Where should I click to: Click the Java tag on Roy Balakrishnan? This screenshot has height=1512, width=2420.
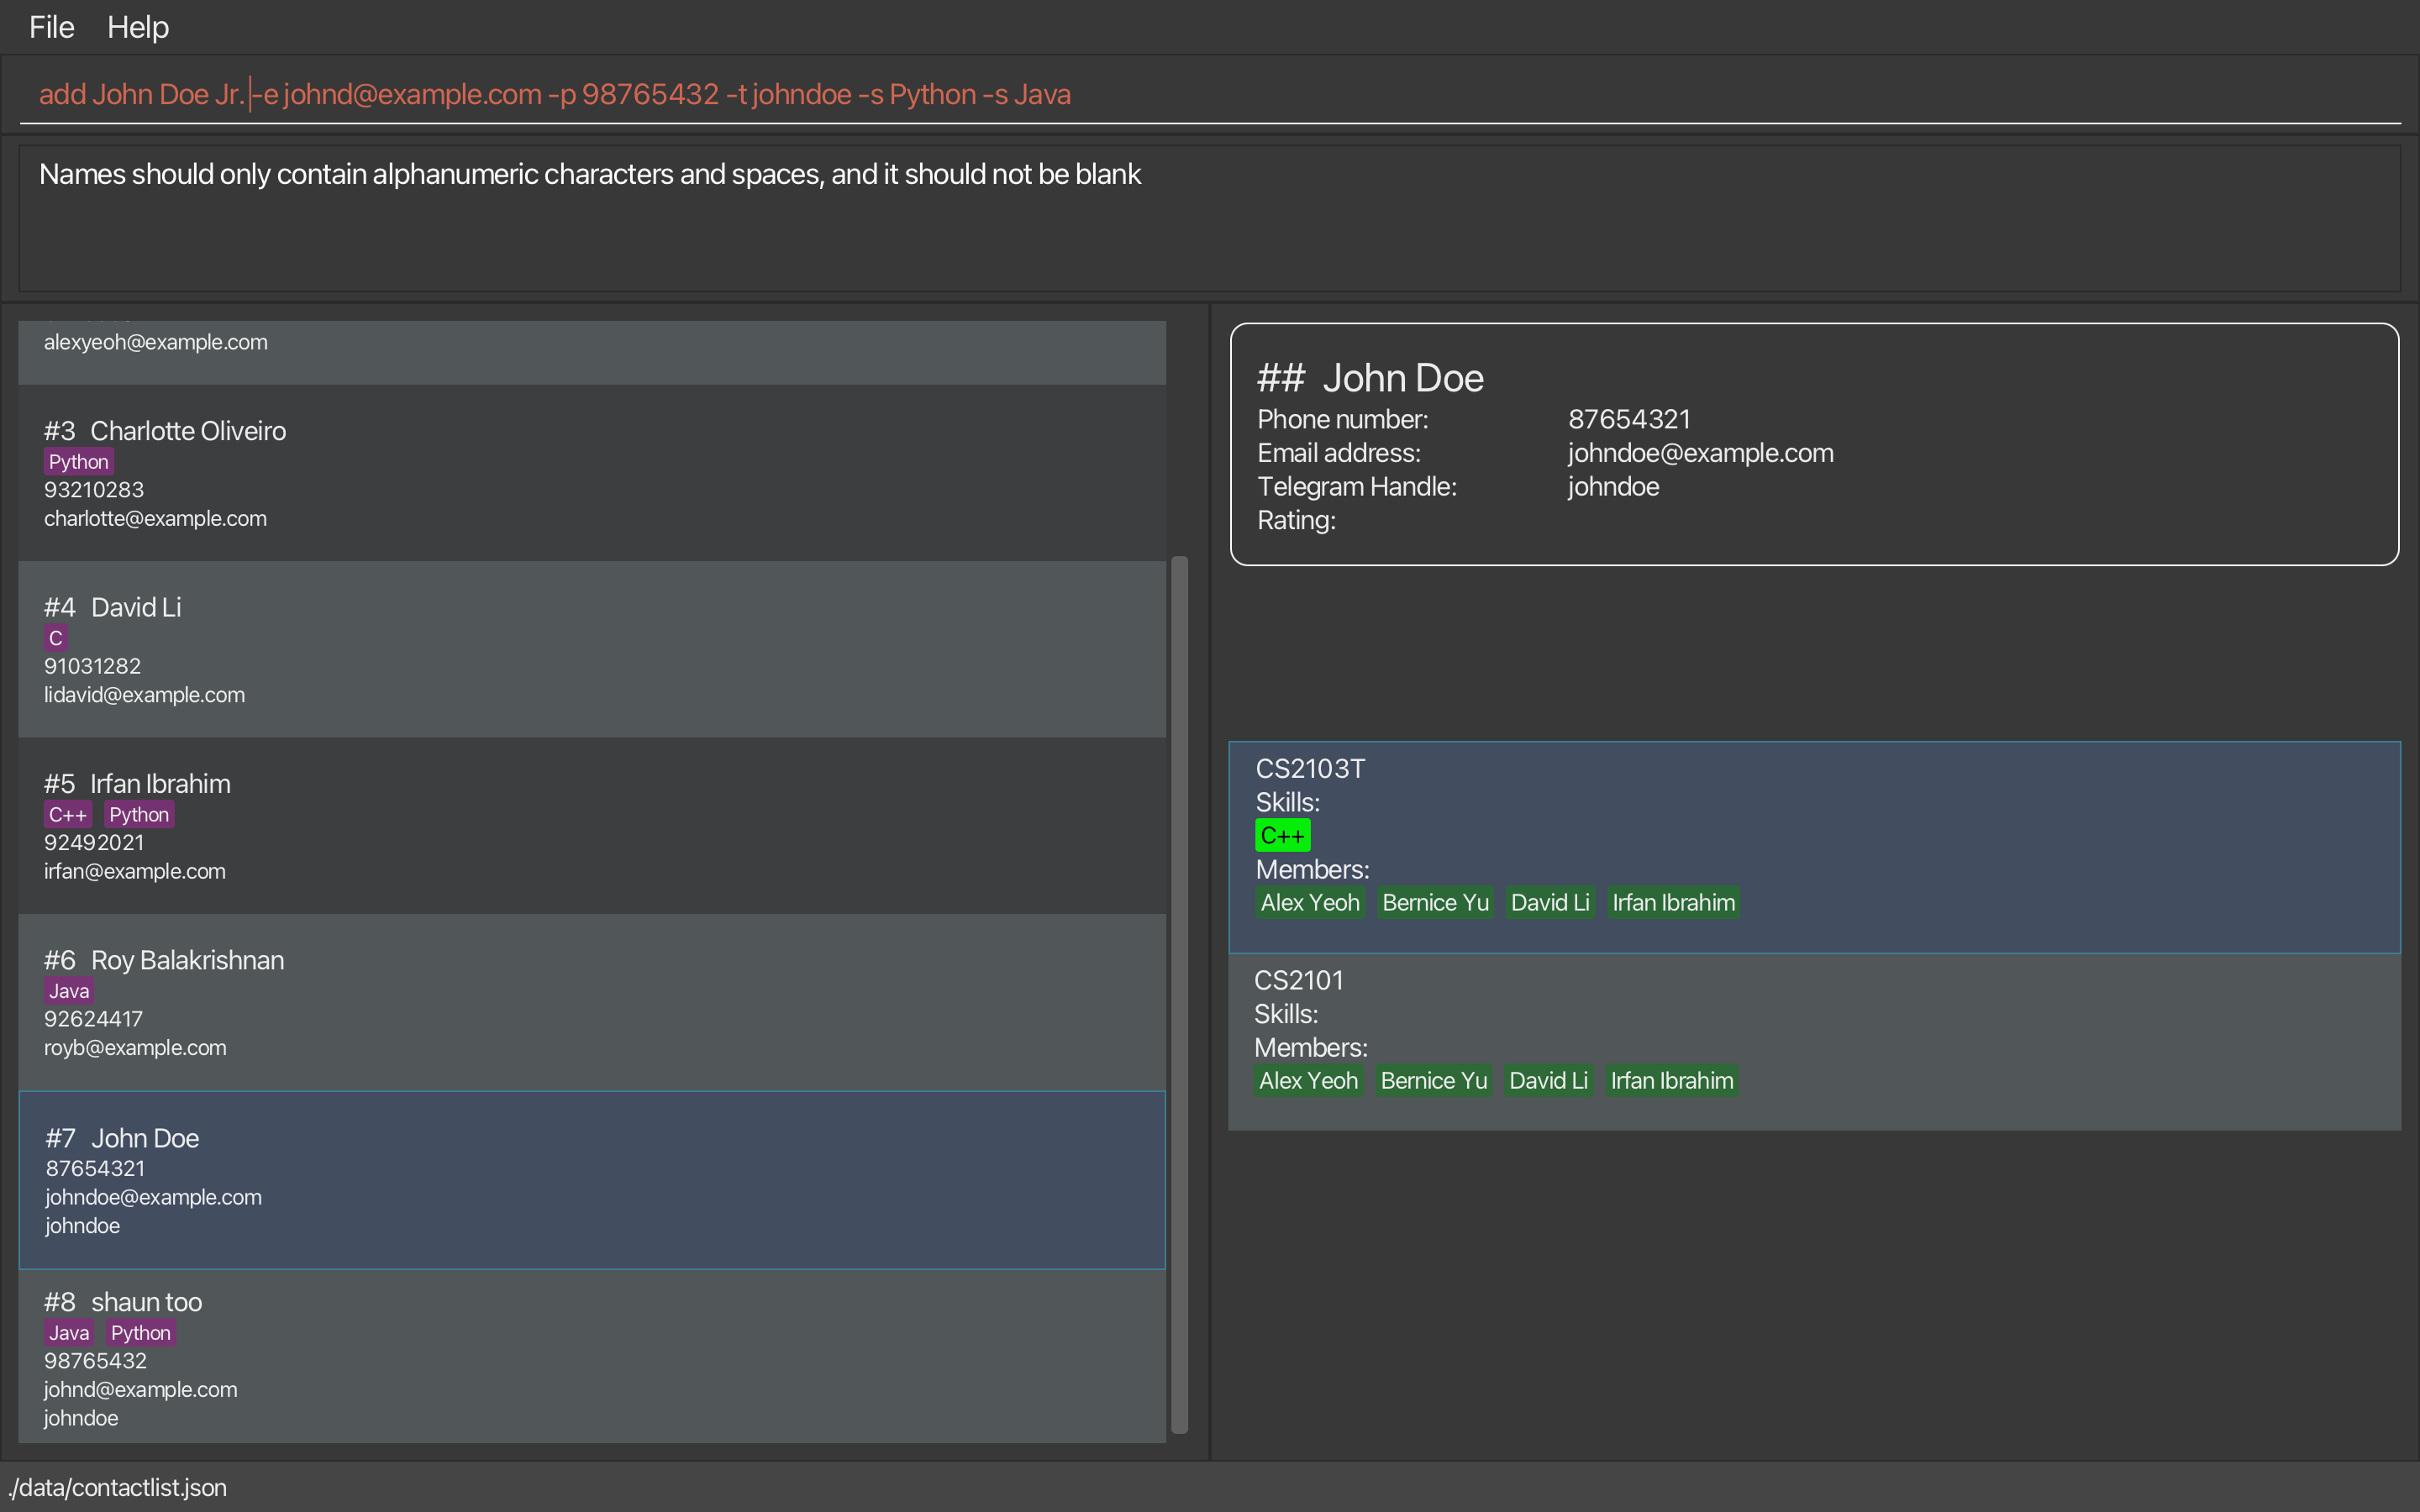coord(69,991)
